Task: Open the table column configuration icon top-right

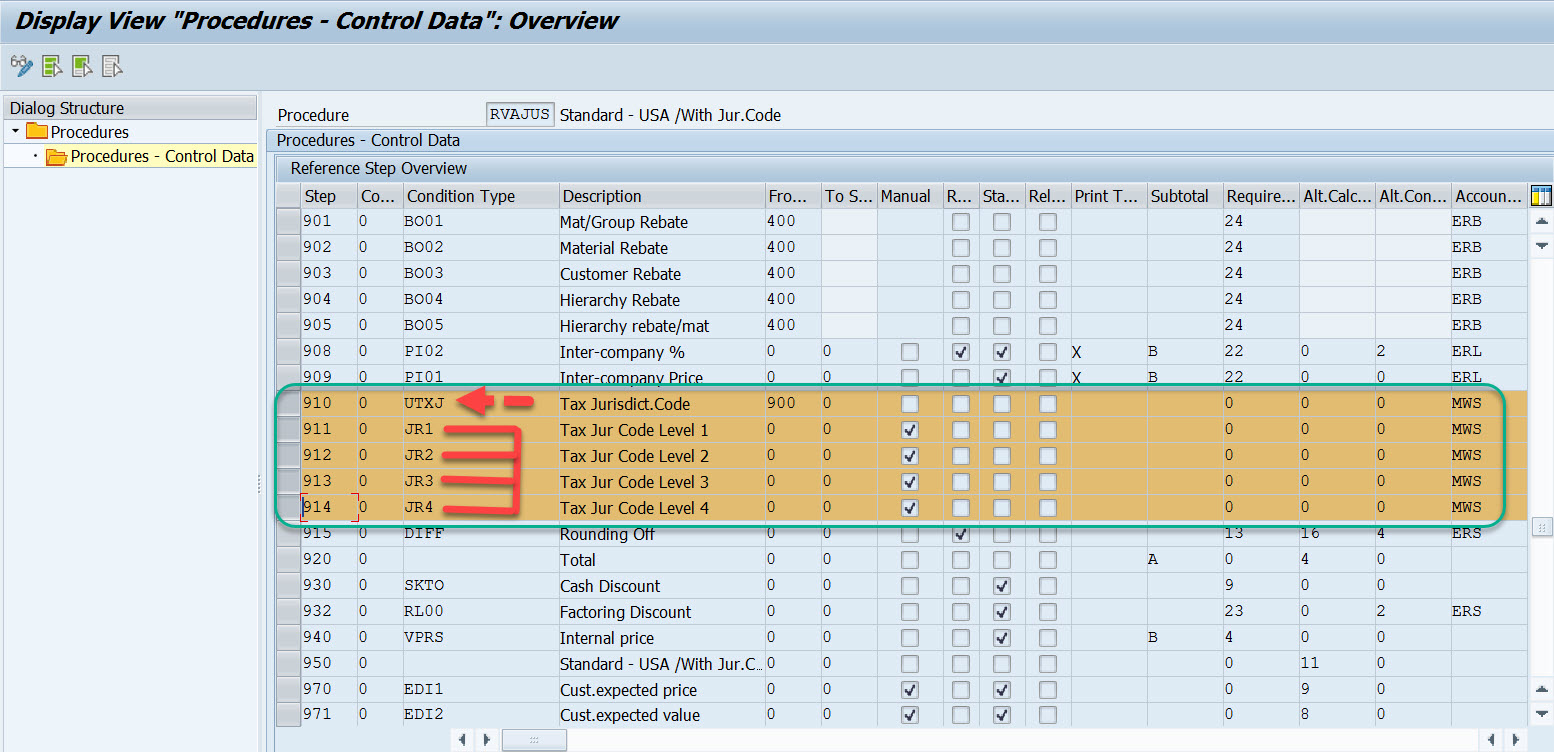Action: tap(1541, 195)
